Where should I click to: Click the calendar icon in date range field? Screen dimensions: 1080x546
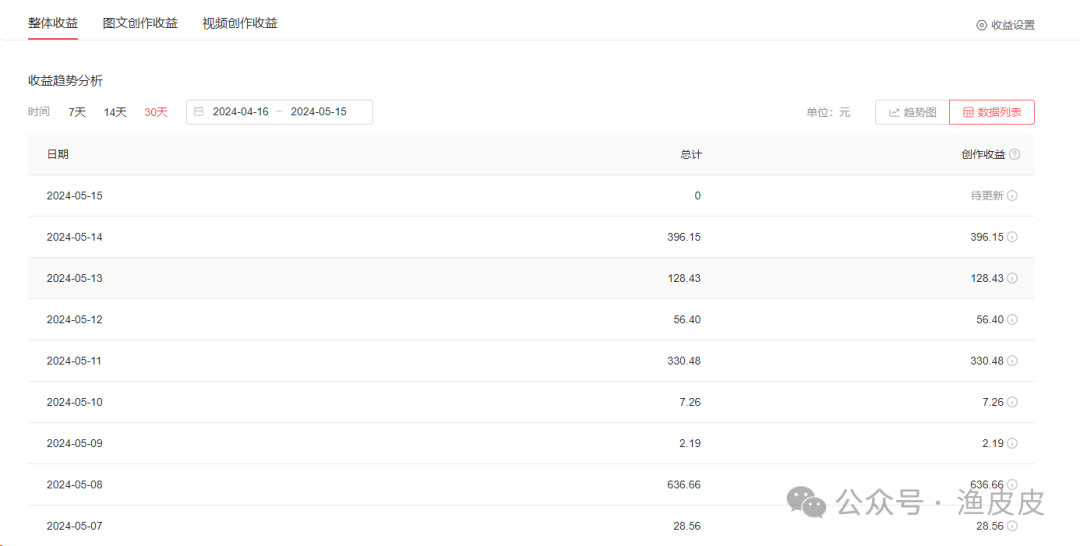[199, 112]
